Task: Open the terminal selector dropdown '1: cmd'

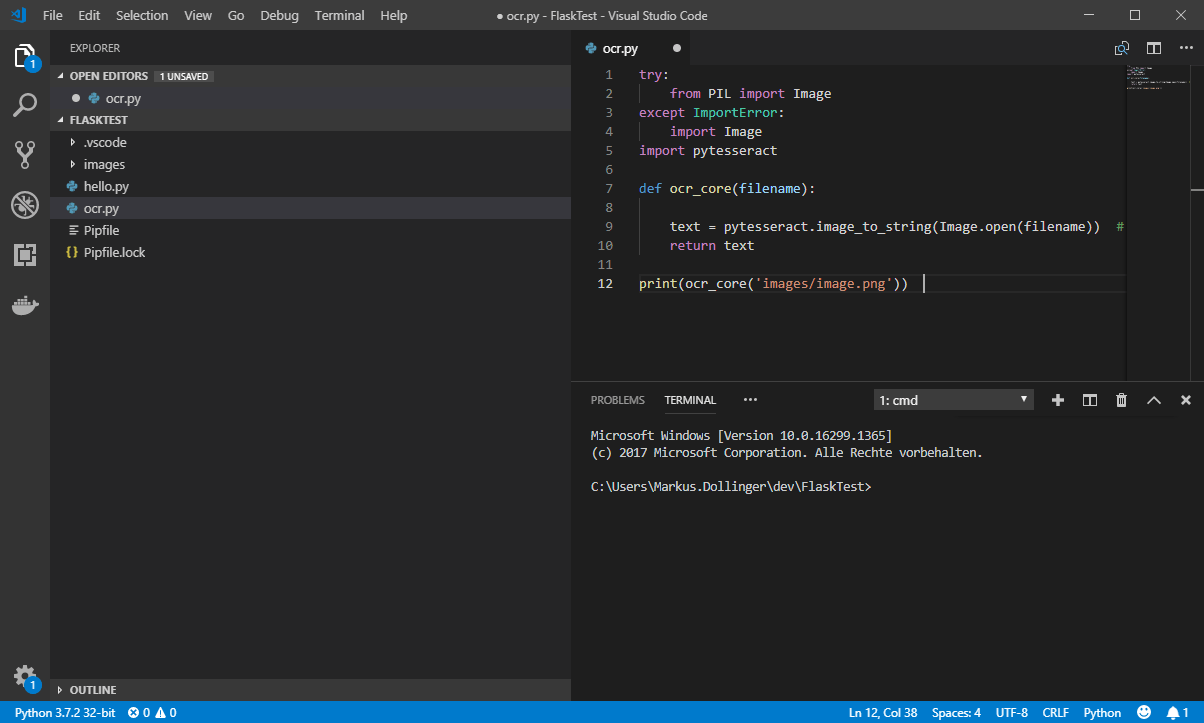Action: click(953, 400)
